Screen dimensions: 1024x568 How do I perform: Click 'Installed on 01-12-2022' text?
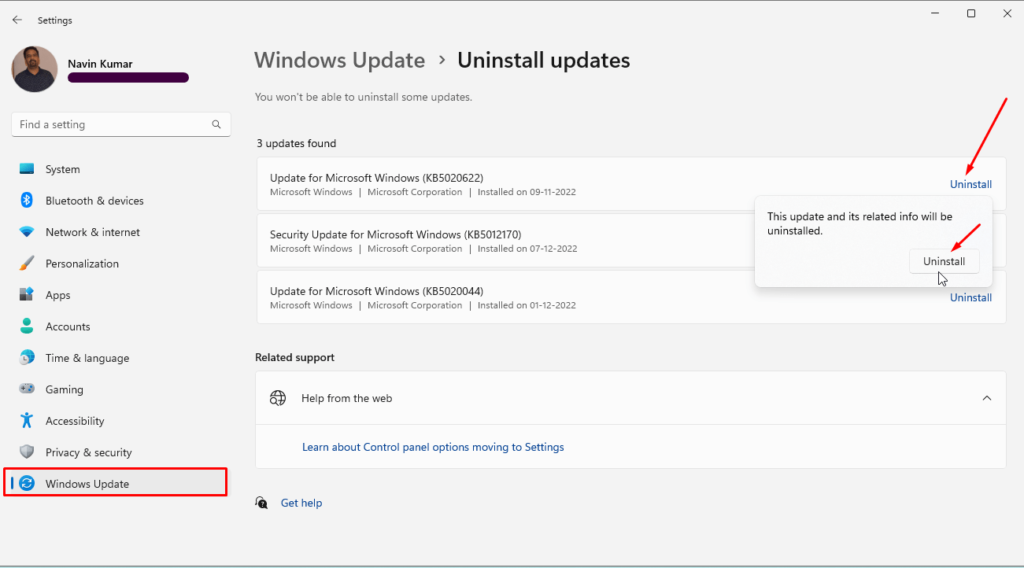pos(526,306)
